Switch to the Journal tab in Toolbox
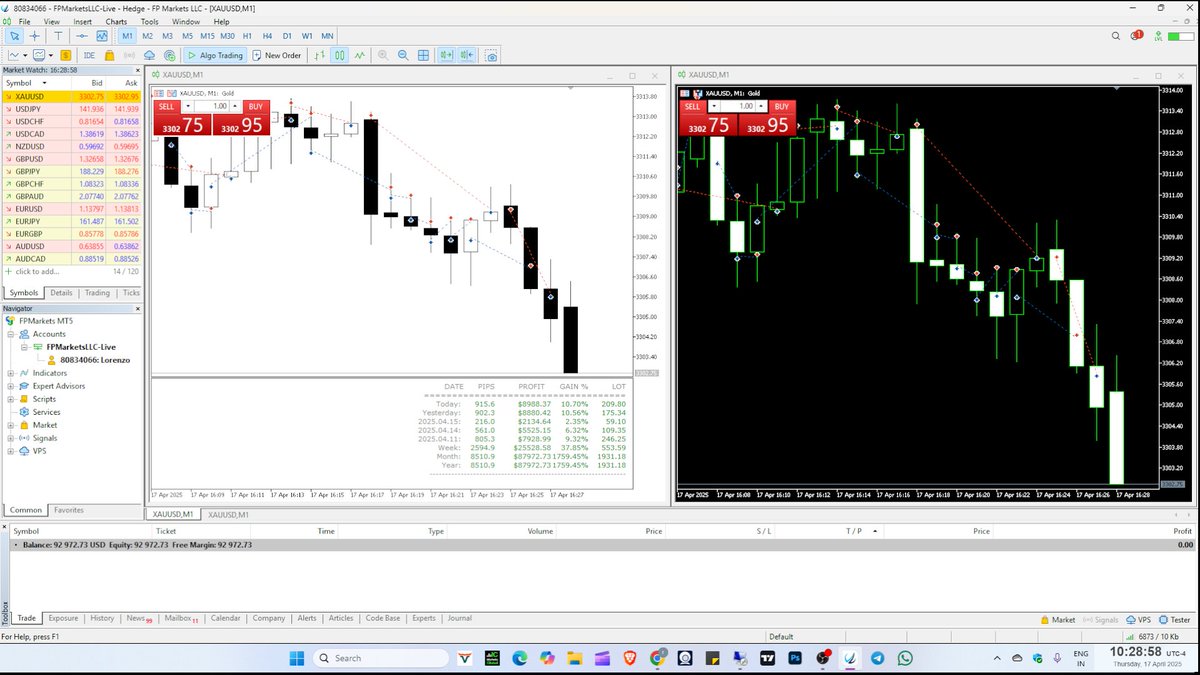Image resolution: width=1200 pixels, height=675 pixels. click(x=459, y=618)
